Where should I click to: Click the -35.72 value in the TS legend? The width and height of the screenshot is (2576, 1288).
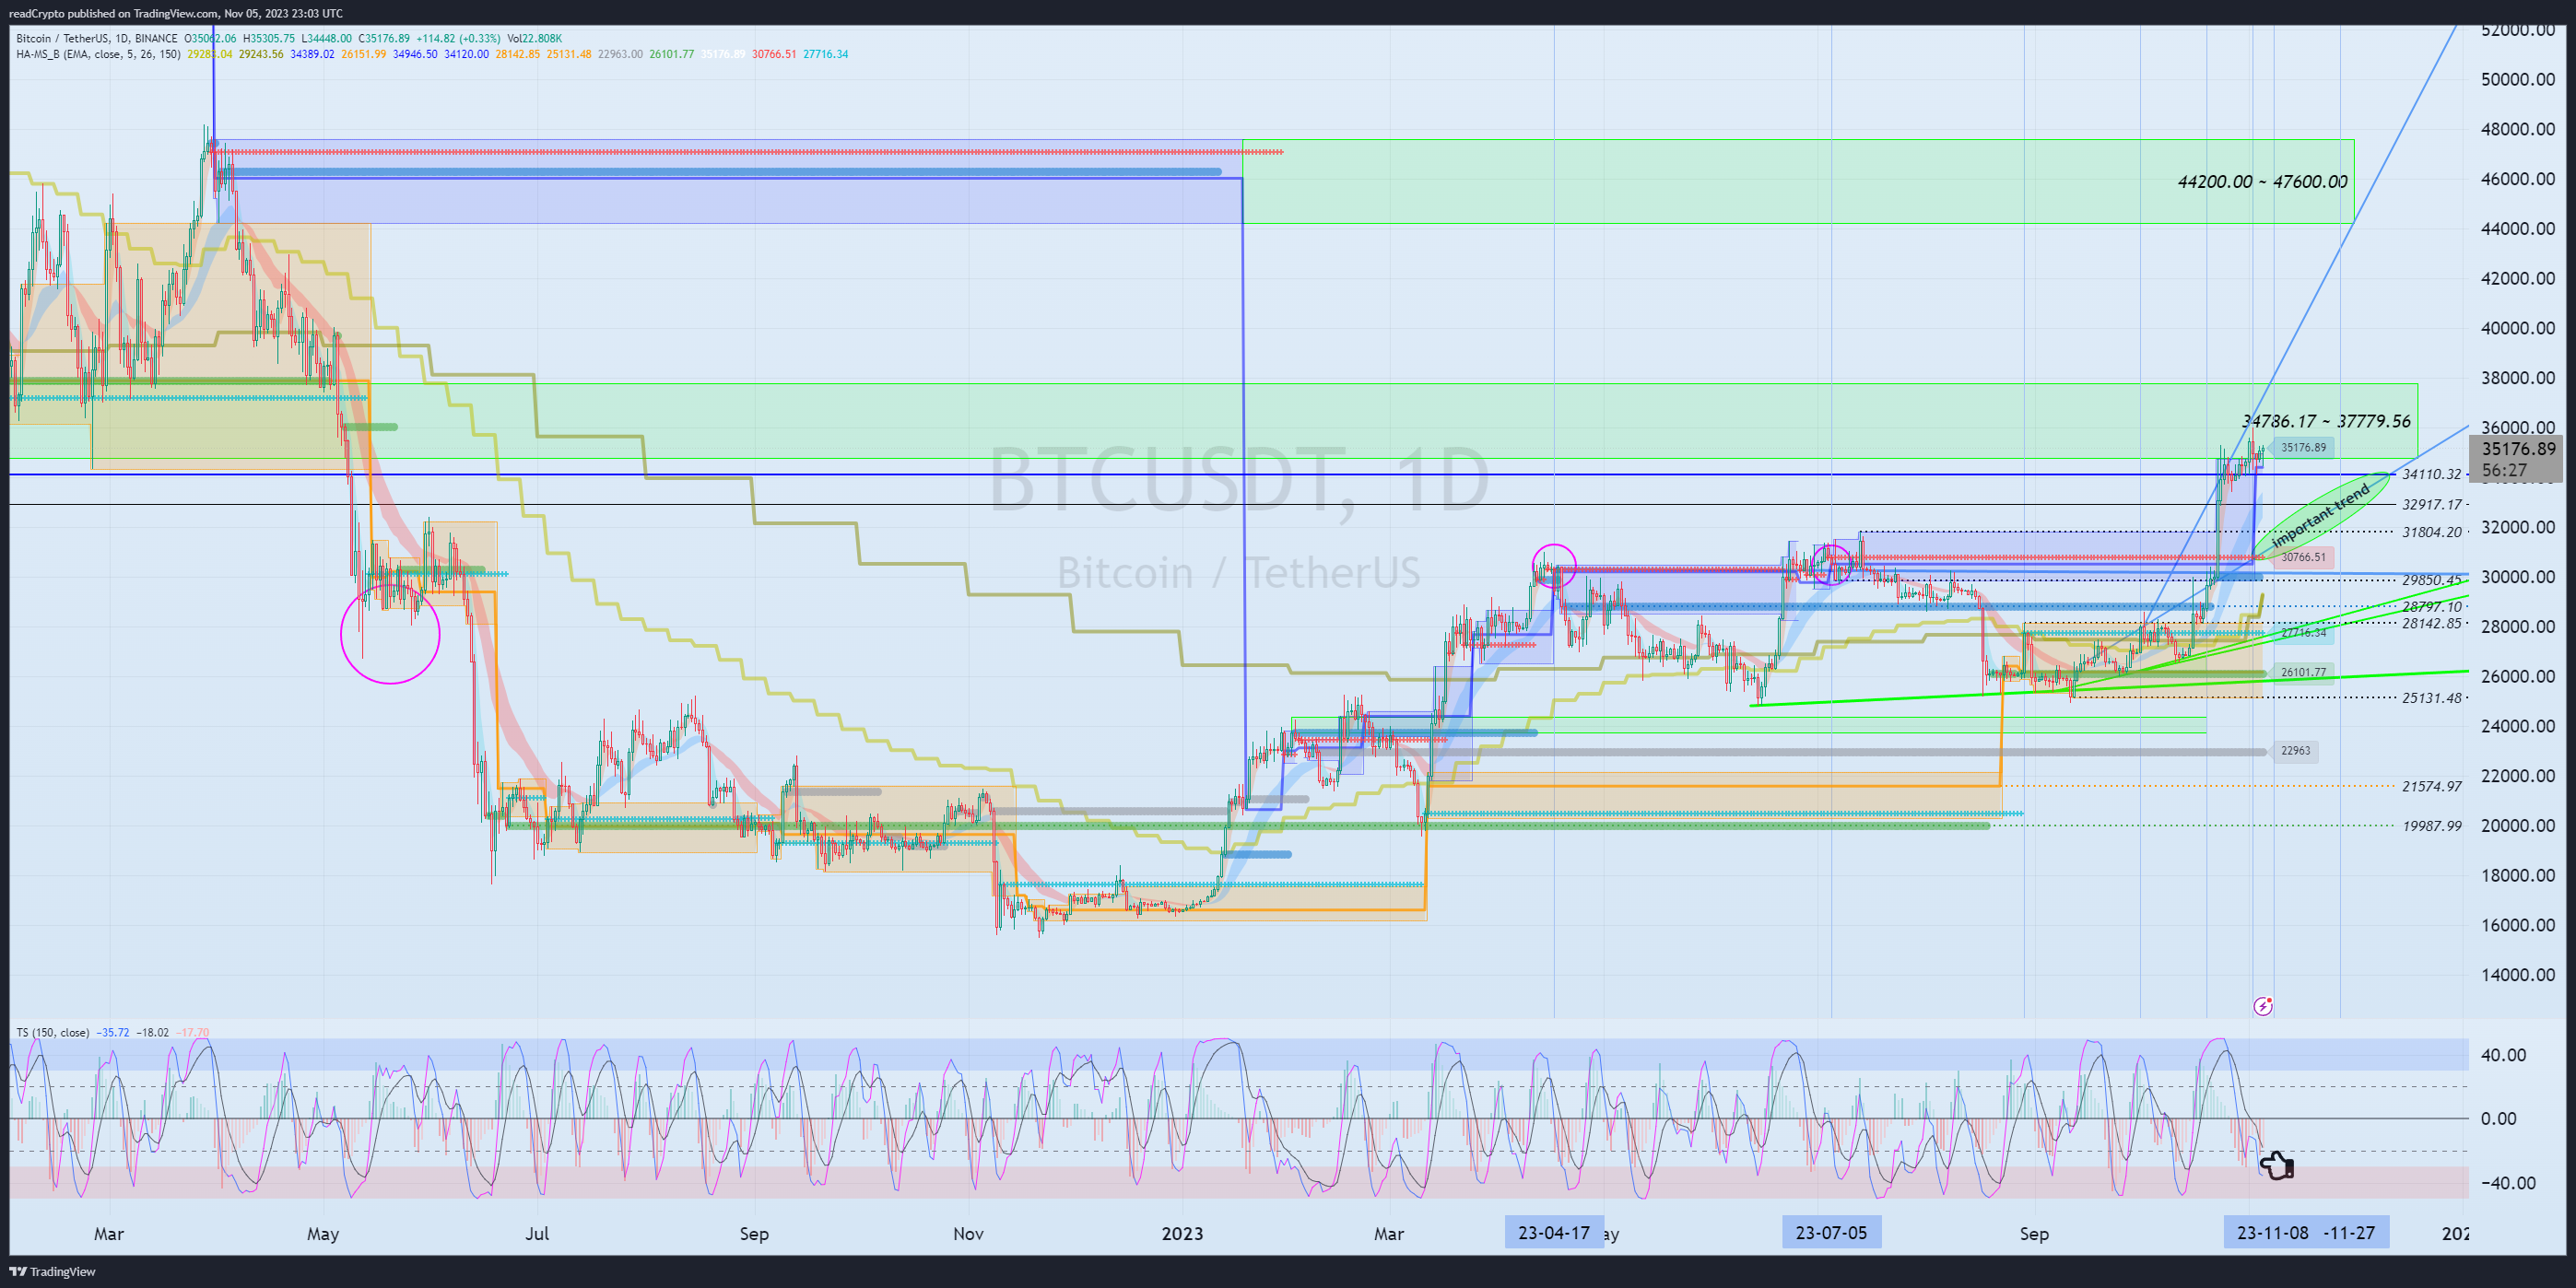tap(113, 1032)
